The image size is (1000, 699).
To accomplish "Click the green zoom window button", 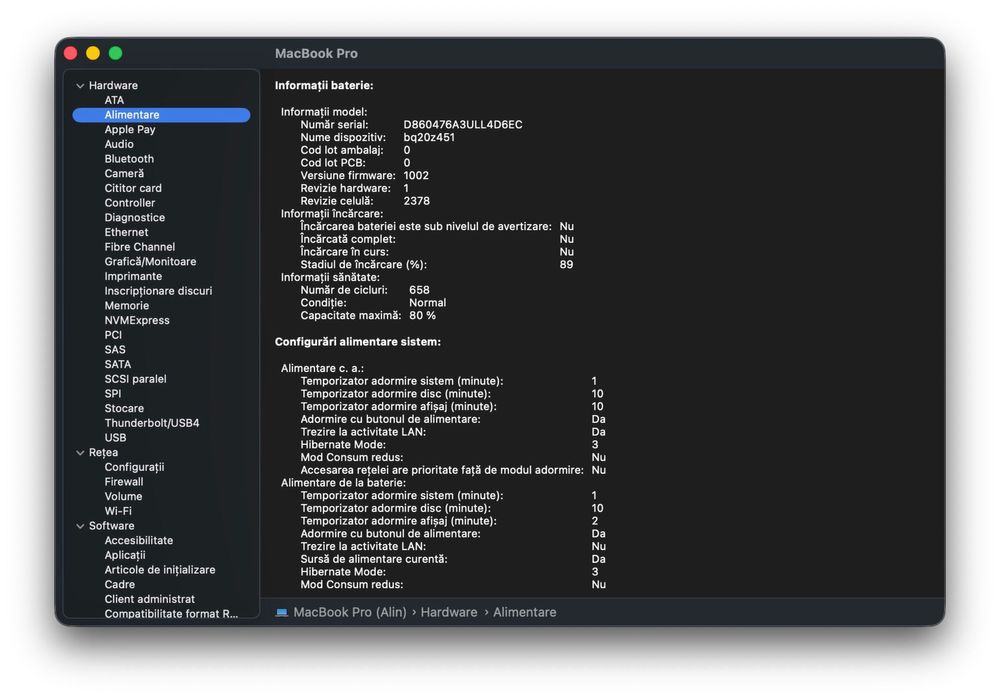I will [115, 53].
